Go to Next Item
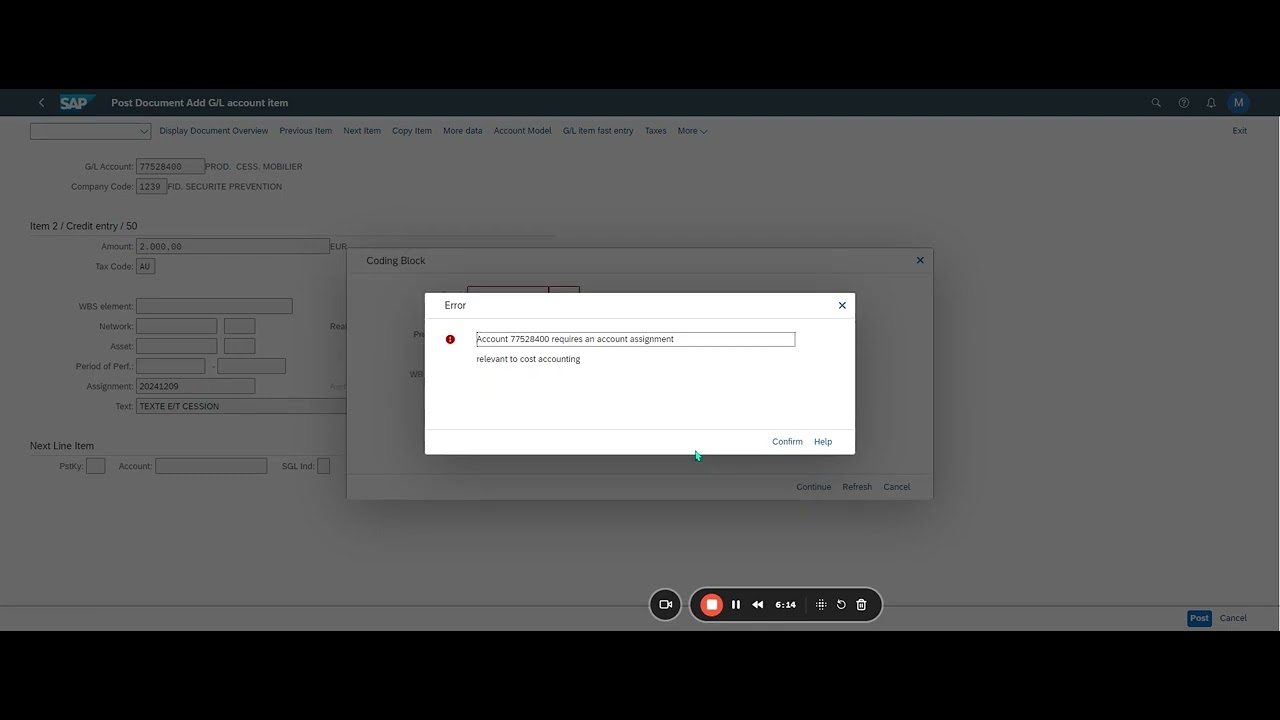The width and height of the screenshot is (1280, 720). coord(362,131)
